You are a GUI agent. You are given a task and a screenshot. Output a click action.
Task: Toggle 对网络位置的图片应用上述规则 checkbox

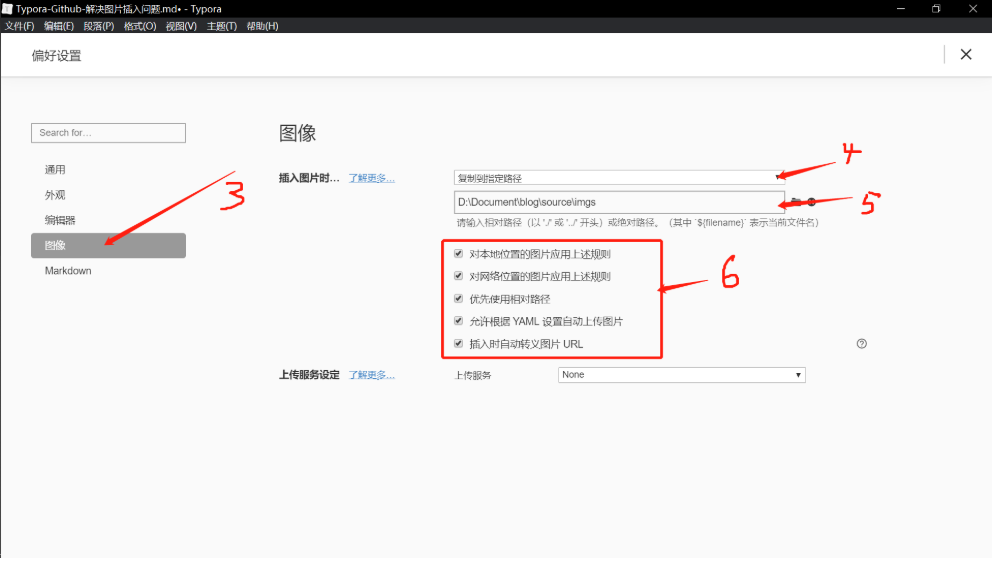(458, 276)
